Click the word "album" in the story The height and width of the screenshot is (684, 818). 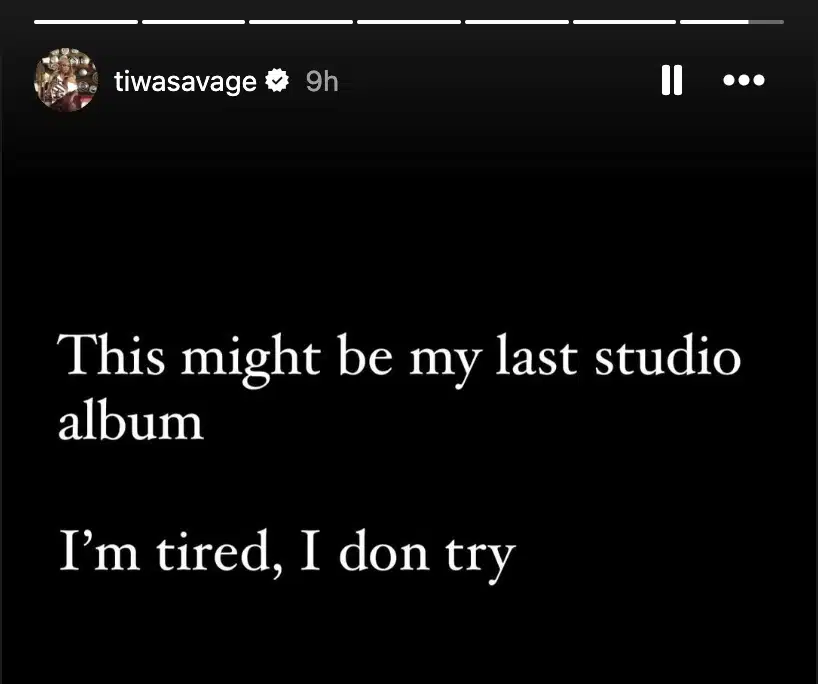pyautogui.click(x=131, y=421)
